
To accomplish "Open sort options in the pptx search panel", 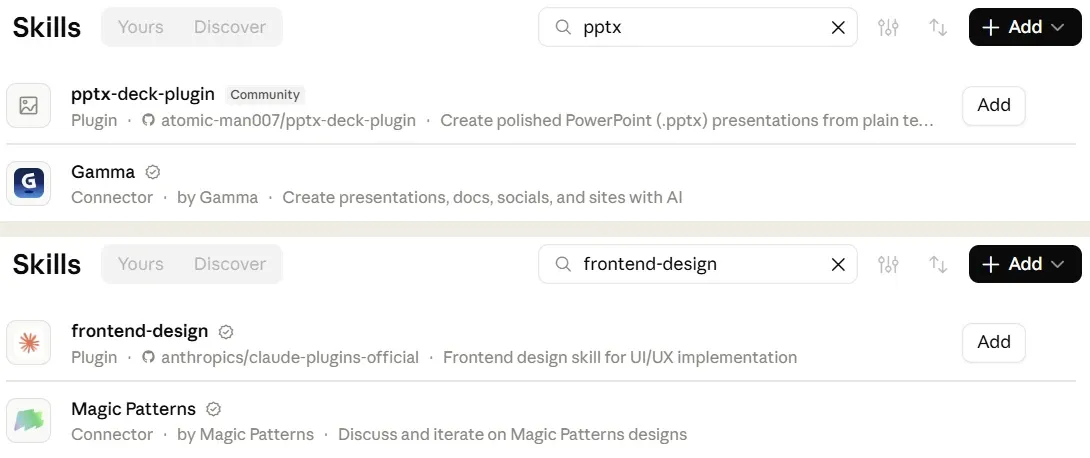I will point(938,27).
